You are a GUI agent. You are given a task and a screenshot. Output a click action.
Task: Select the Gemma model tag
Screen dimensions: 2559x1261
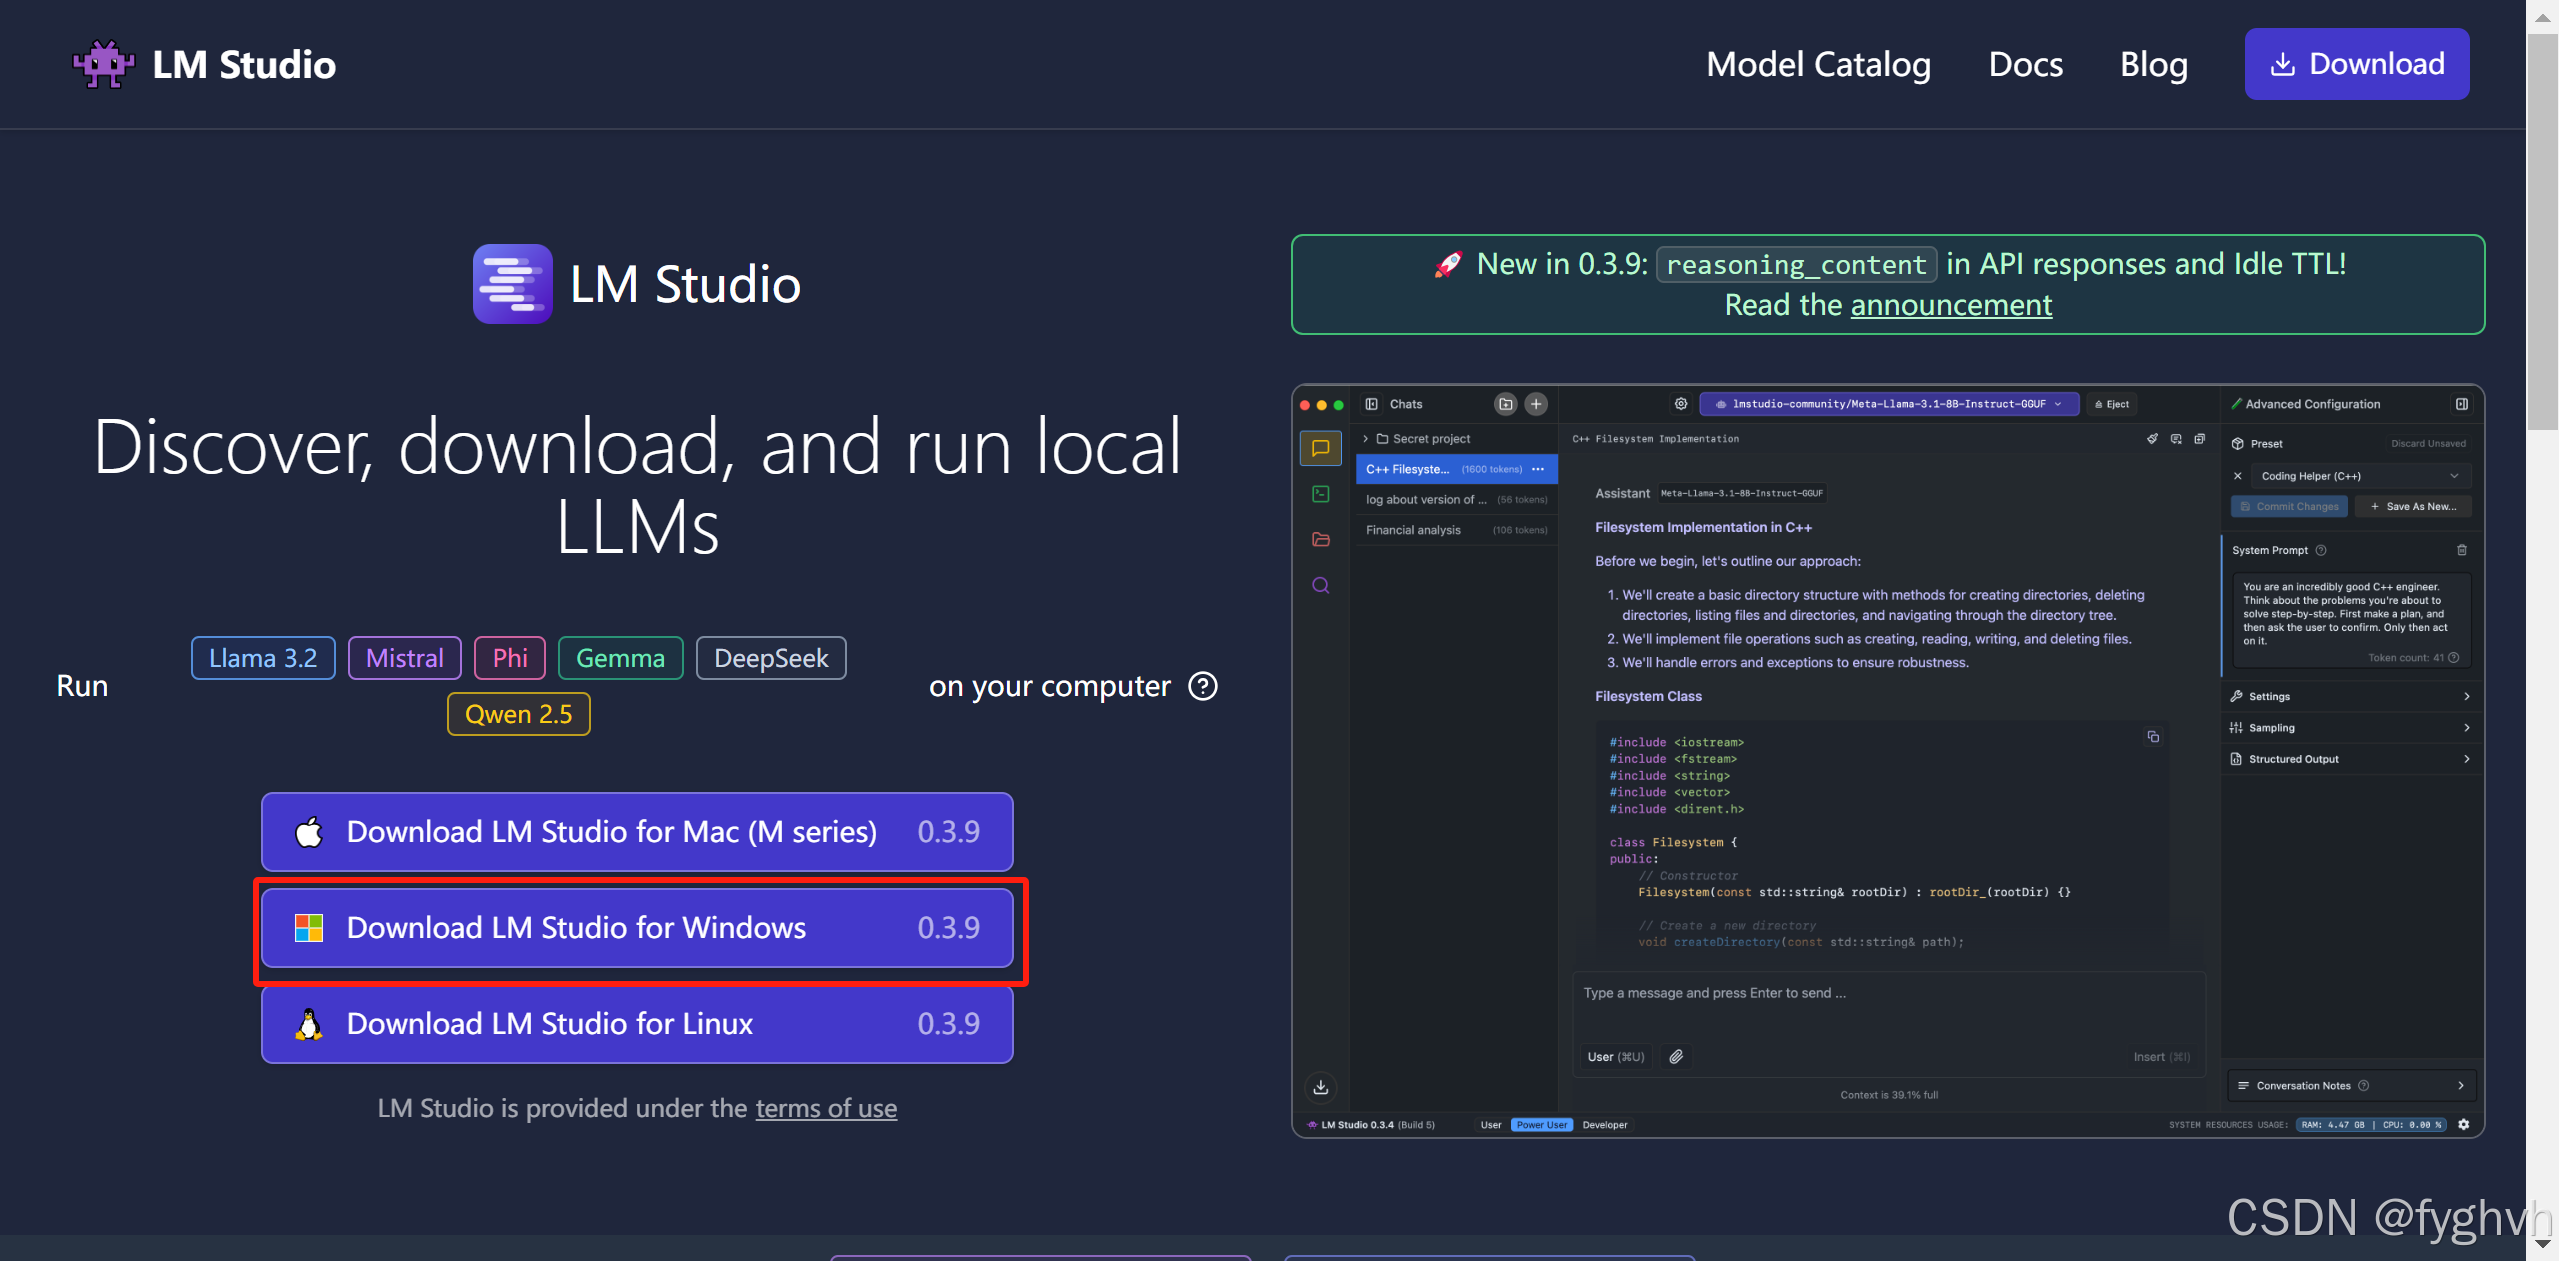point(620,658)
